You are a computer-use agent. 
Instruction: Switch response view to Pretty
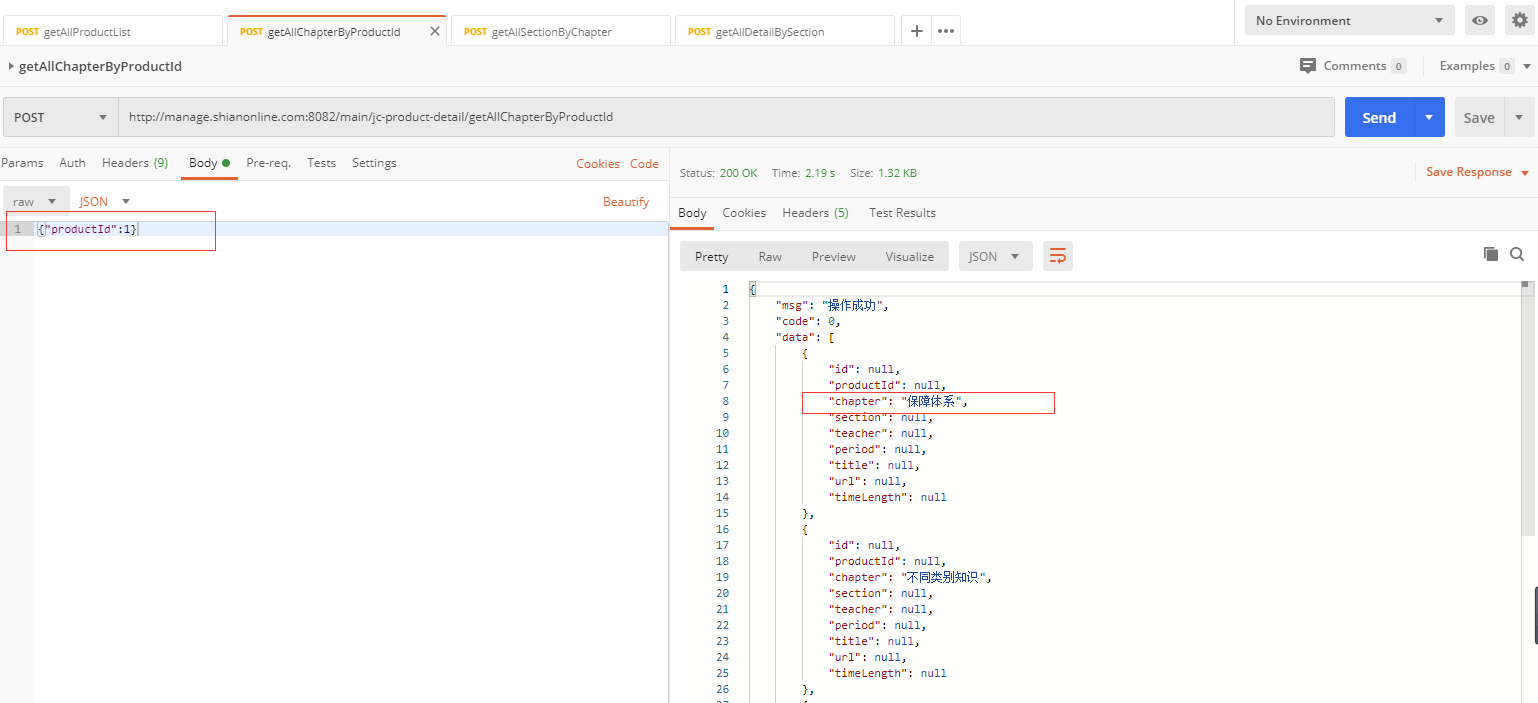711,256
